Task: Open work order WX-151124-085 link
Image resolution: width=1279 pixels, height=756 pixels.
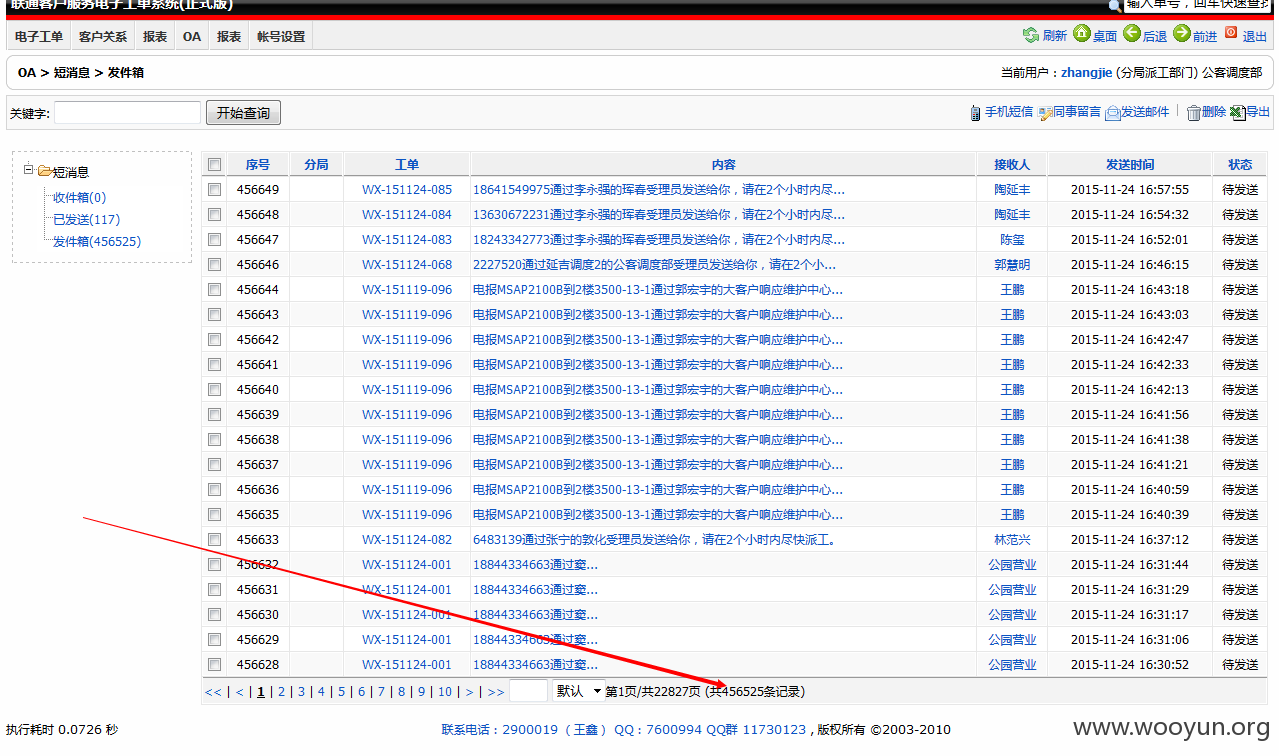Action: (407, 190)
